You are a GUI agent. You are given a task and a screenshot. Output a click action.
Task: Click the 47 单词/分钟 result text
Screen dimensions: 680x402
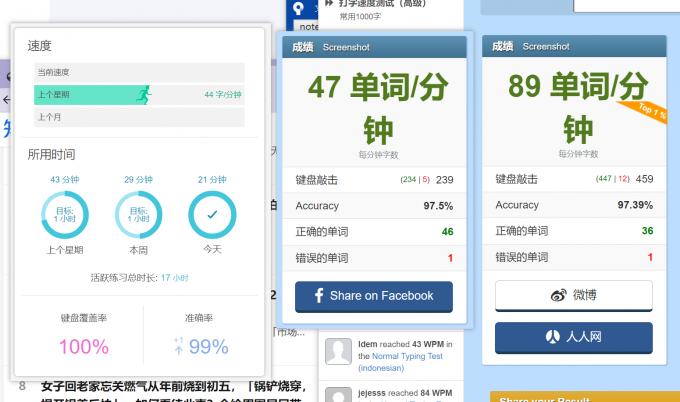pos(378,108)
